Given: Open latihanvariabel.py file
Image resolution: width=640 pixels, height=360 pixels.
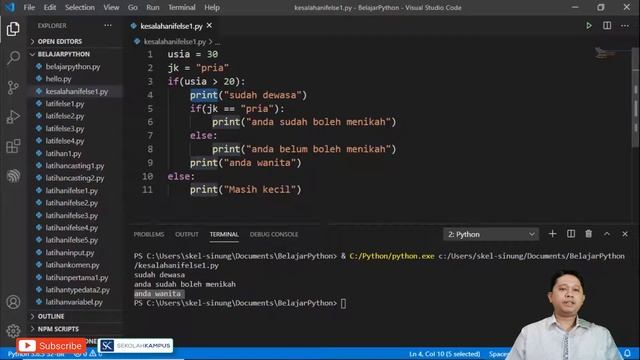Looking at the screenshot, I should [x=74, y=302].
